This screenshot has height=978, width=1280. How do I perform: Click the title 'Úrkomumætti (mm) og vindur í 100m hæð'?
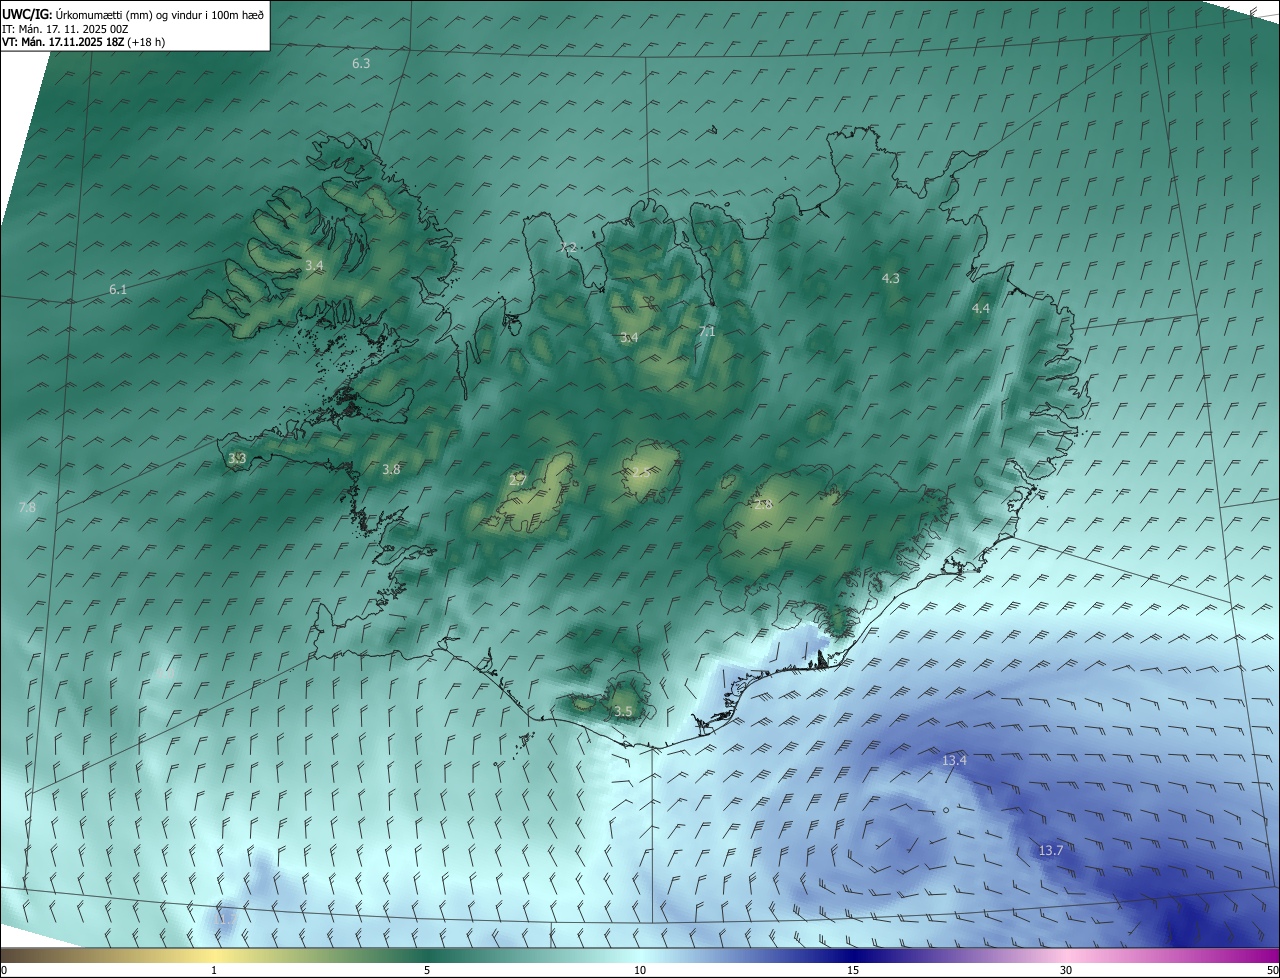tap(160, 15)
